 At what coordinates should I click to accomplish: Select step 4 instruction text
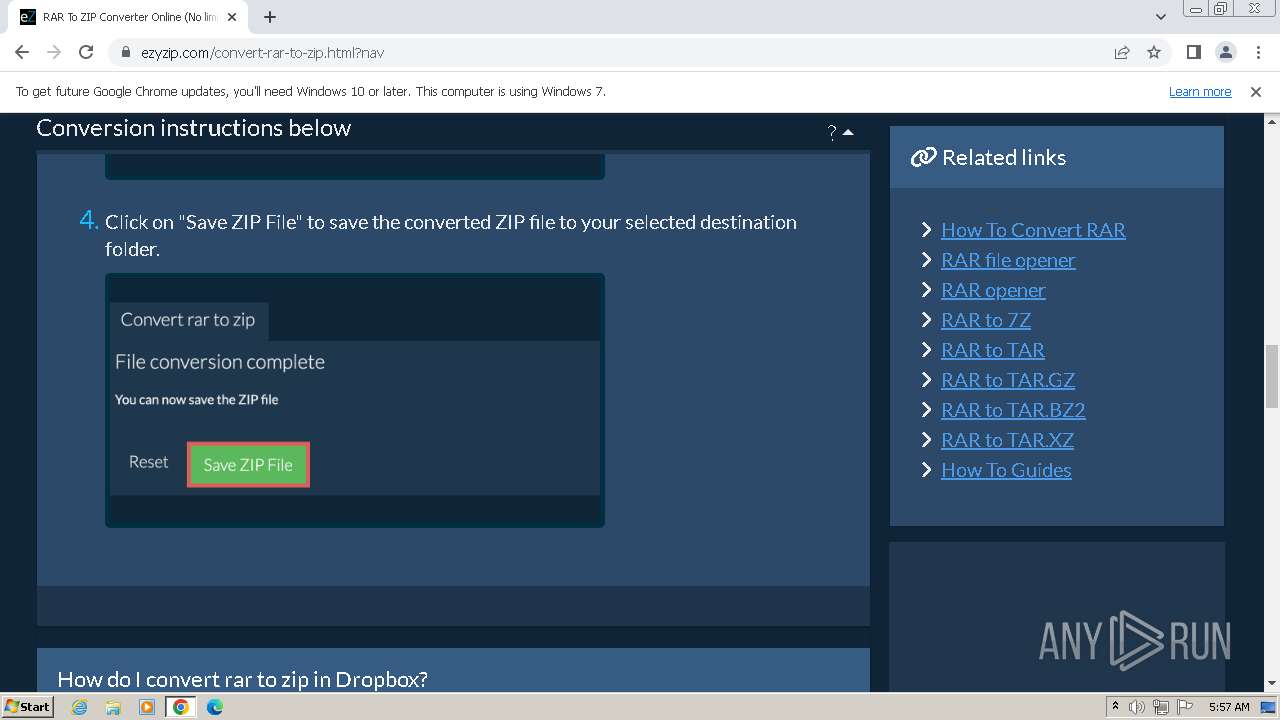click(x=451, y=235)
